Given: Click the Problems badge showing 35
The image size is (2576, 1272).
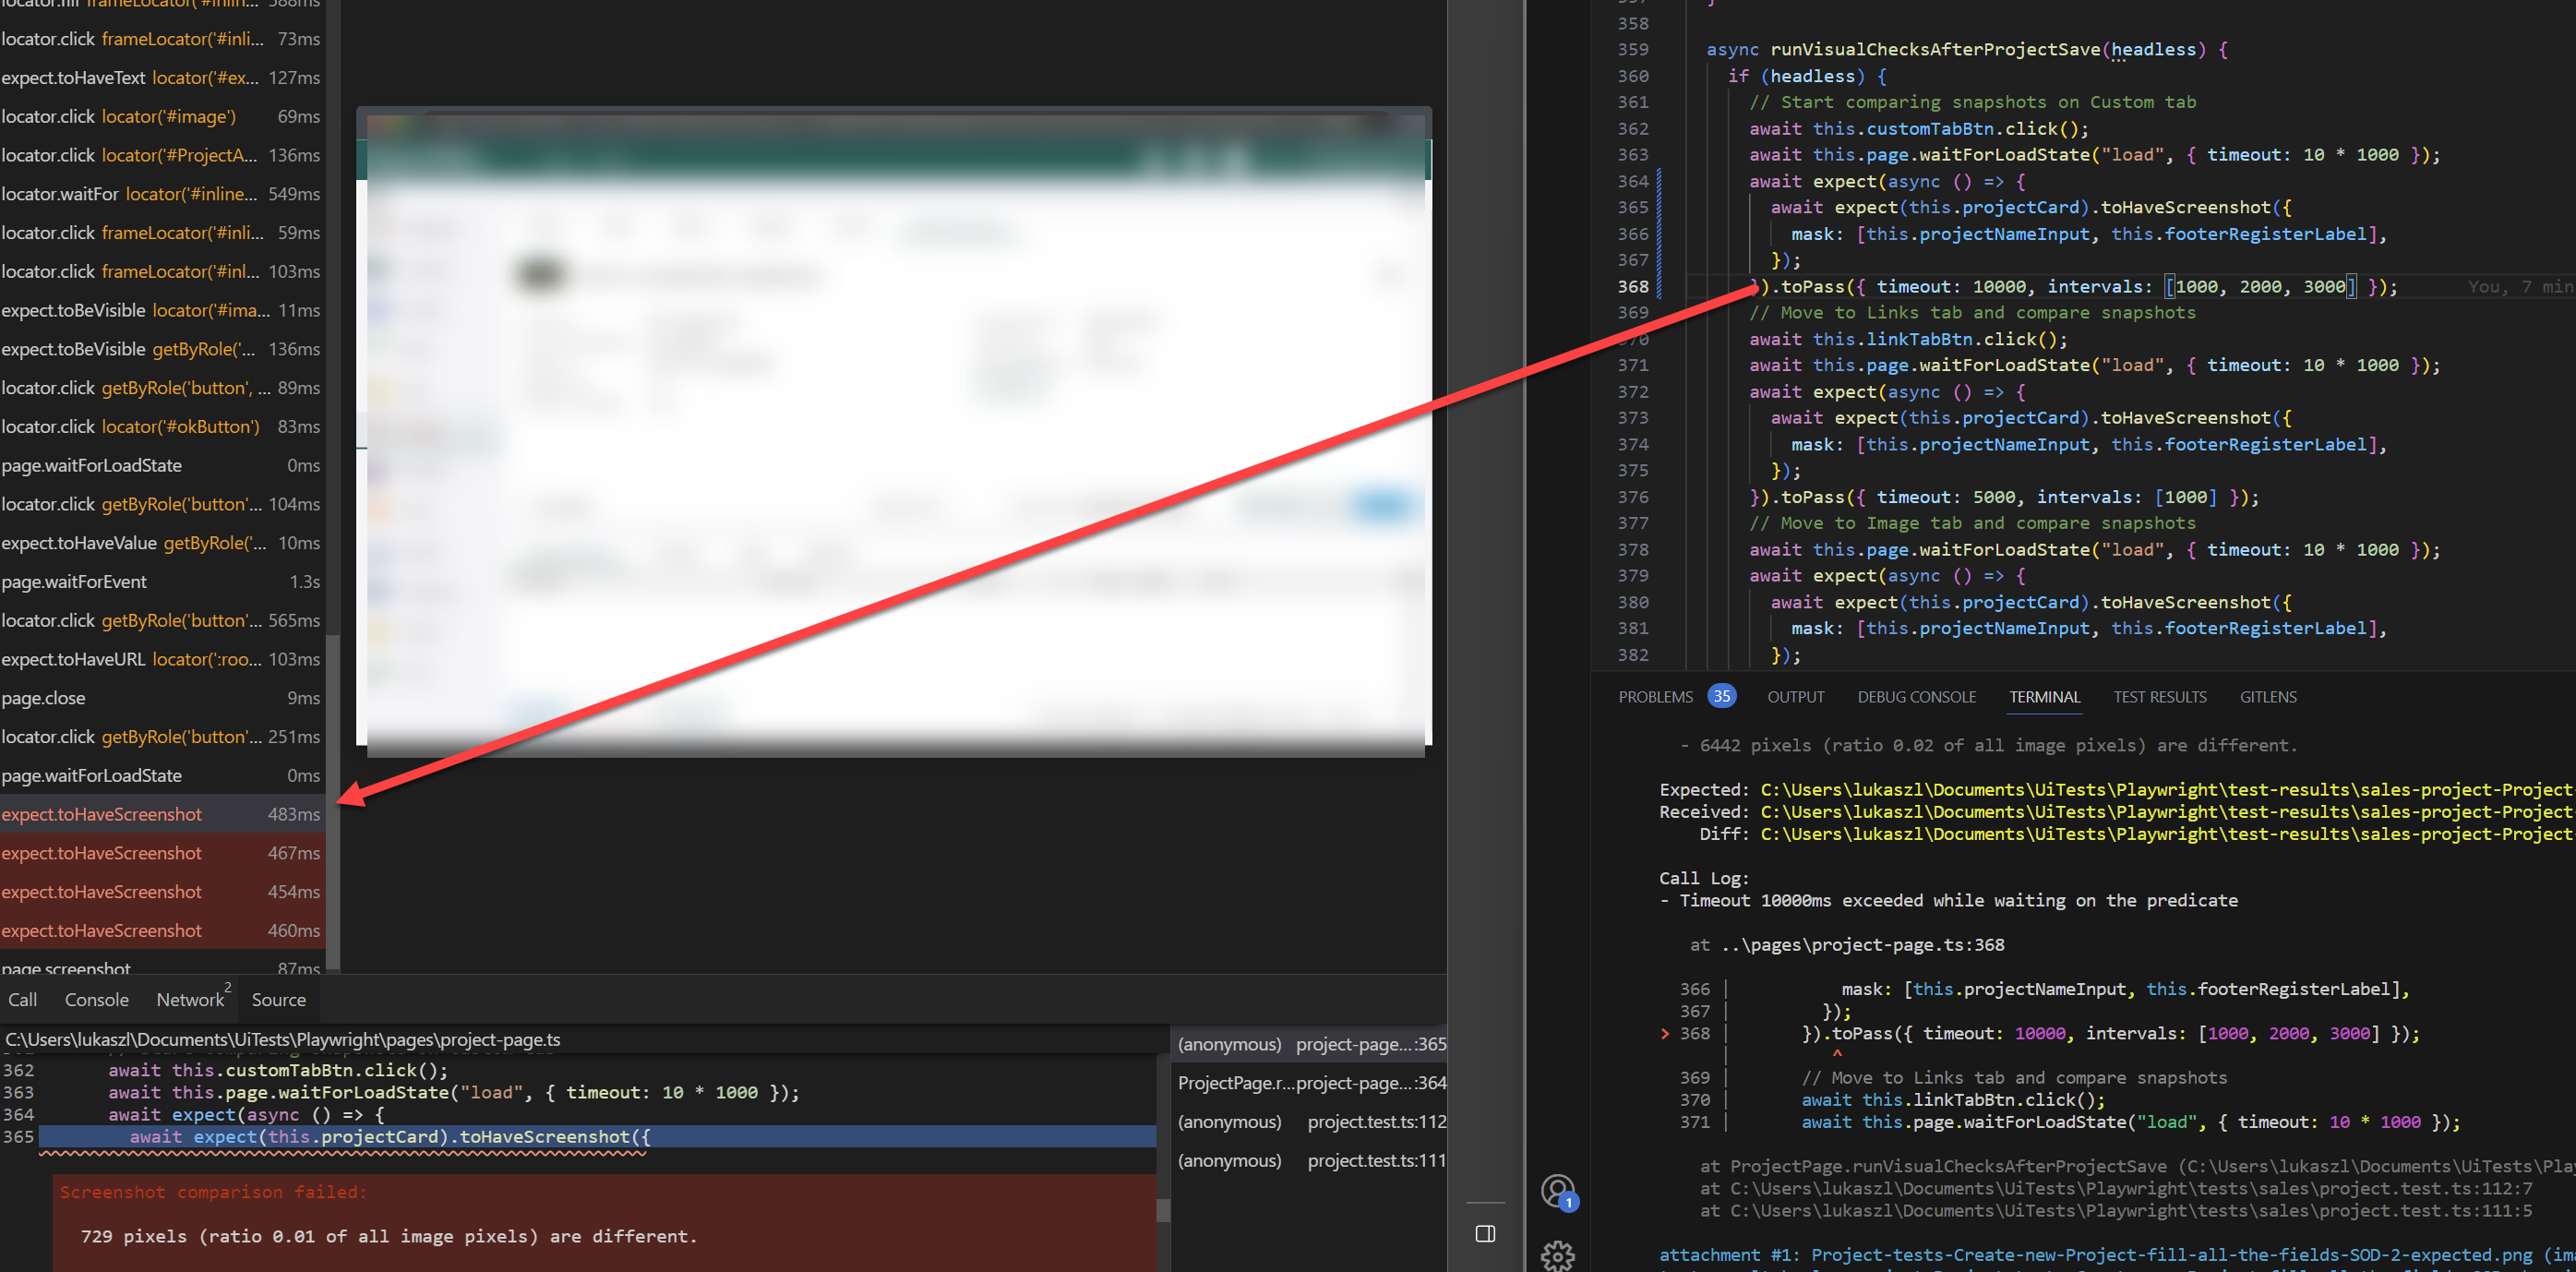Looking at the screenshot, I should [1721, 696].
